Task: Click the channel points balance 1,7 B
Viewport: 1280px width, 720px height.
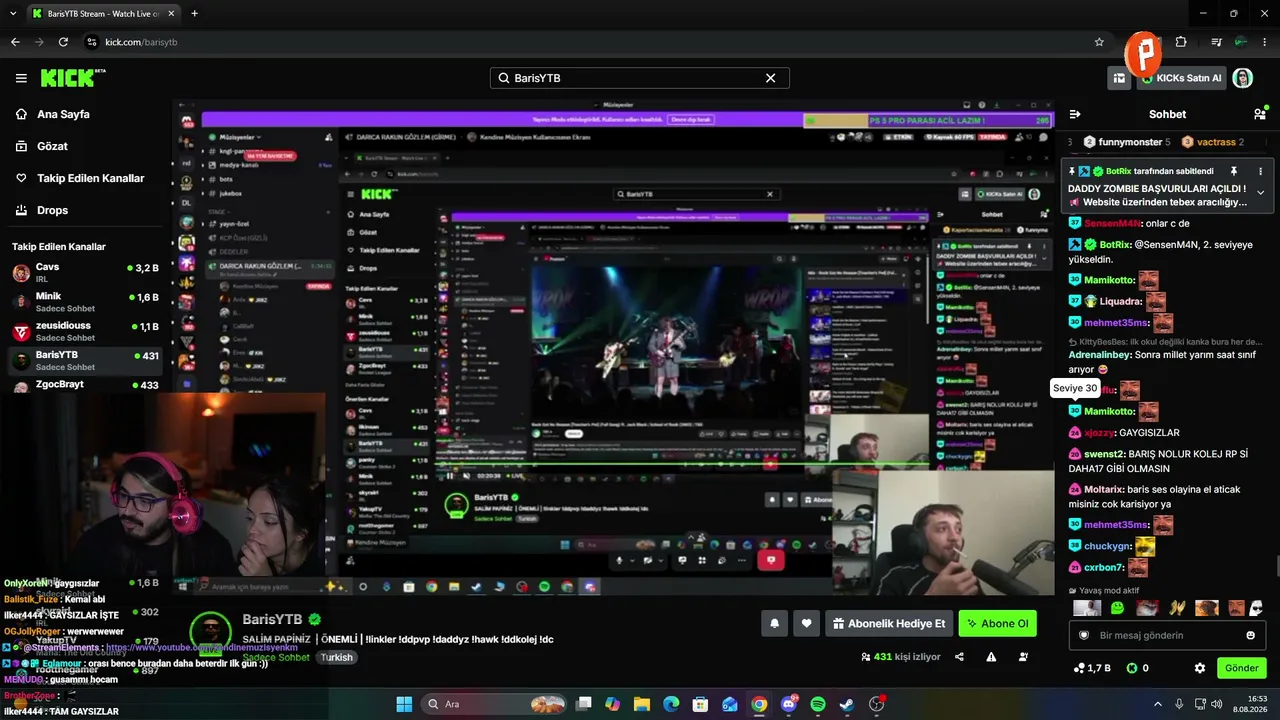Action: tap(1092, 668)
